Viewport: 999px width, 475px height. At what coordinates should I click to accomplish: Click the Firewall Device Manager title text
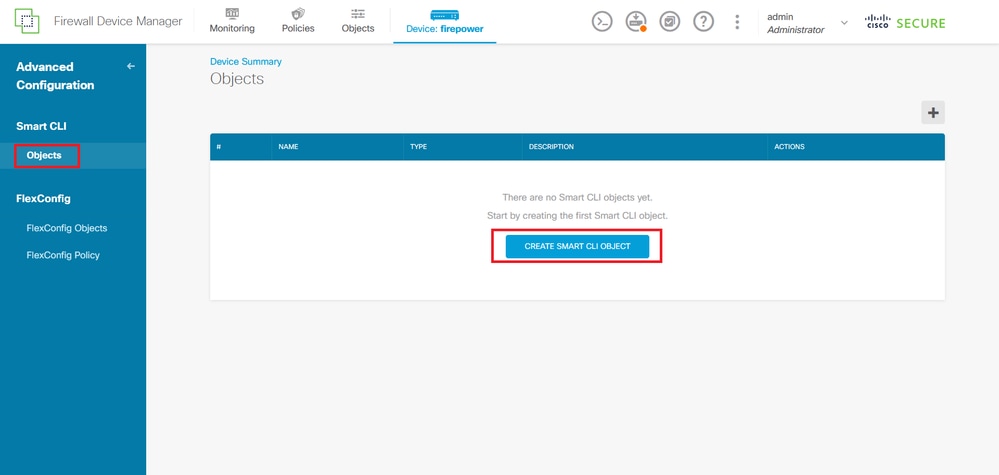[118, 22]
